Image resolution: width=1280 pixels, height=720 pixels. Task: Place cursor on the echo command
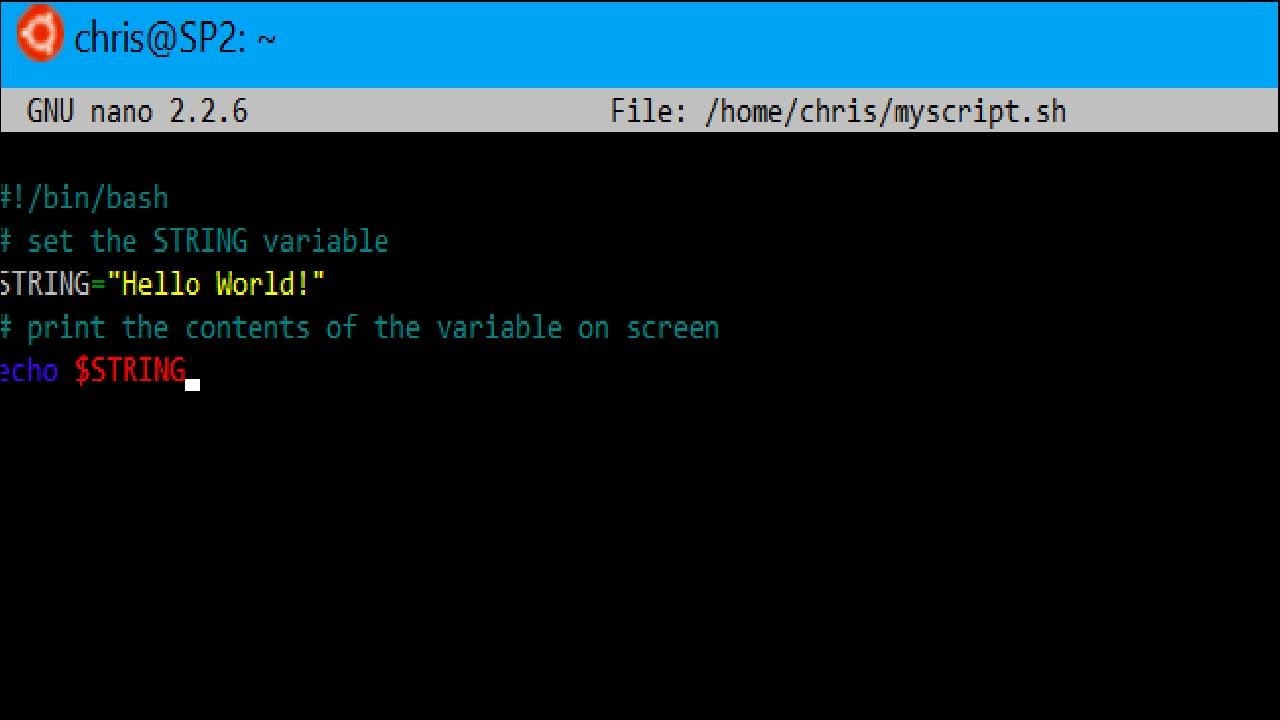click(29, 370)
